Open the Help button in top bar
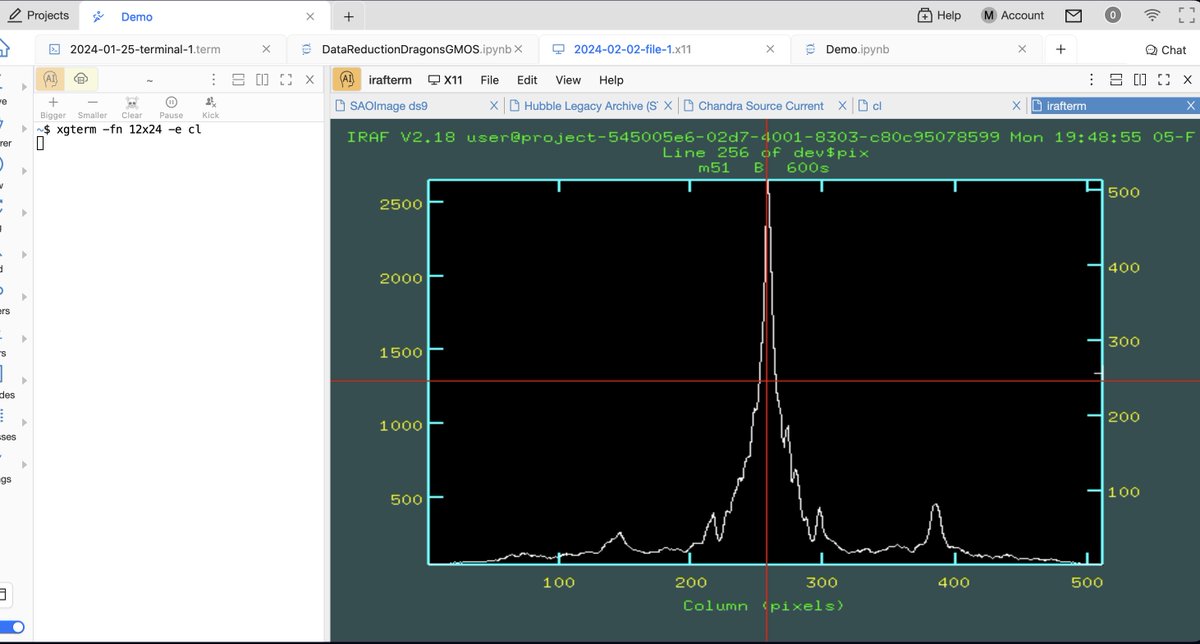The height and width of the screenshot is (644, 1200). tap(938, 15)
